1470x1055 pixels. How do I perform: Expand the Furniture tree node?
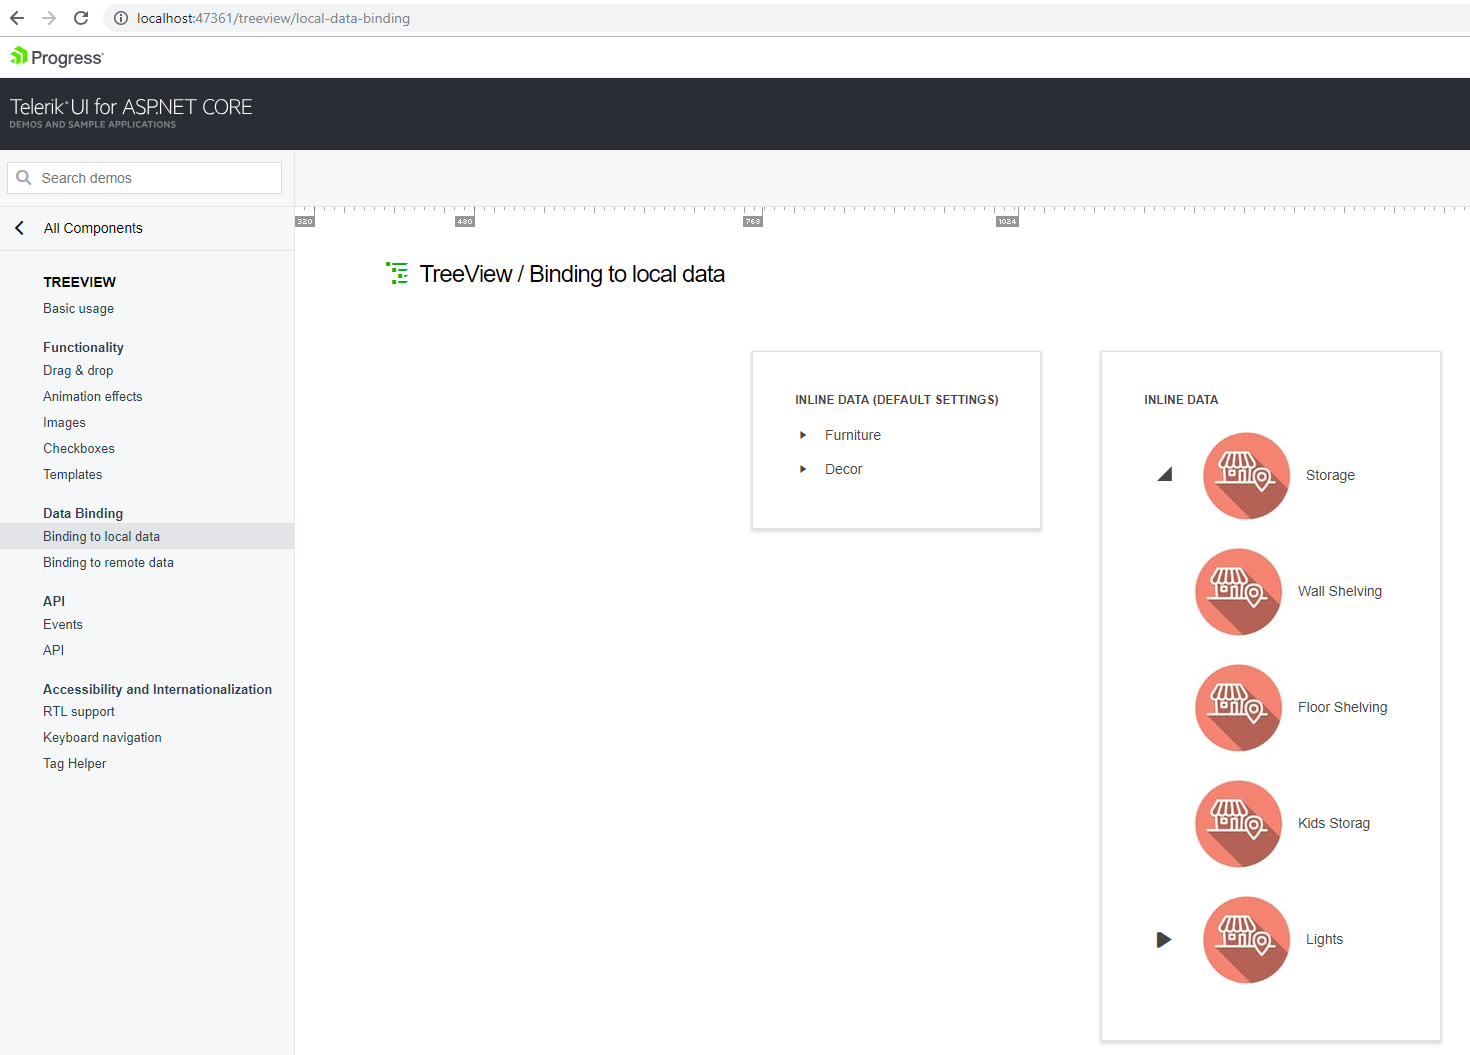tap(803, 435)
